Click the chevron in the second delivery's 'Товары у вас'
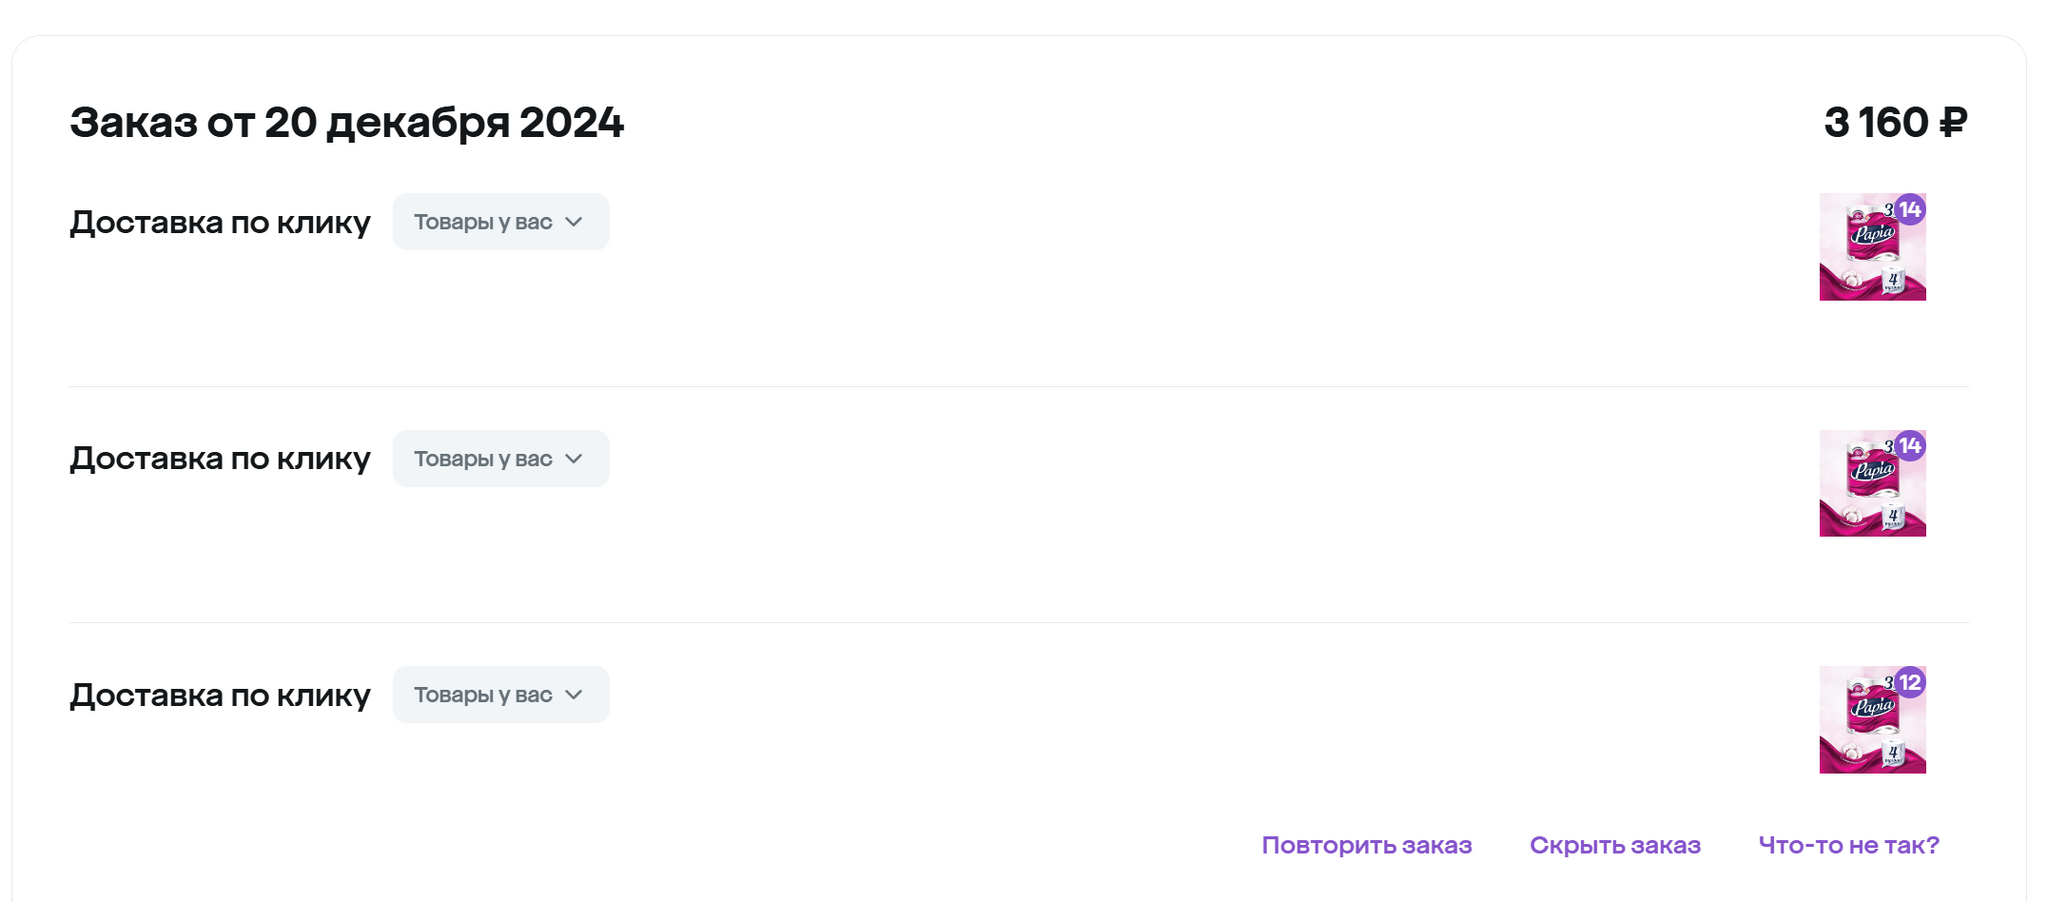 573,459
